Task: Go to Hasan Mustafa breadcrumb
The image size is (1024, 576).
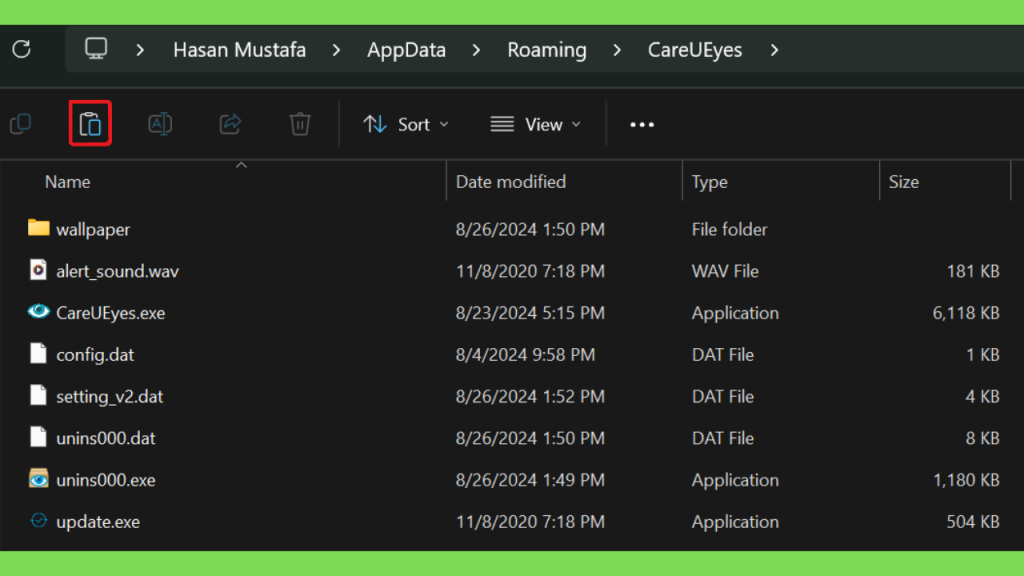Action: (x=239, y=50)
